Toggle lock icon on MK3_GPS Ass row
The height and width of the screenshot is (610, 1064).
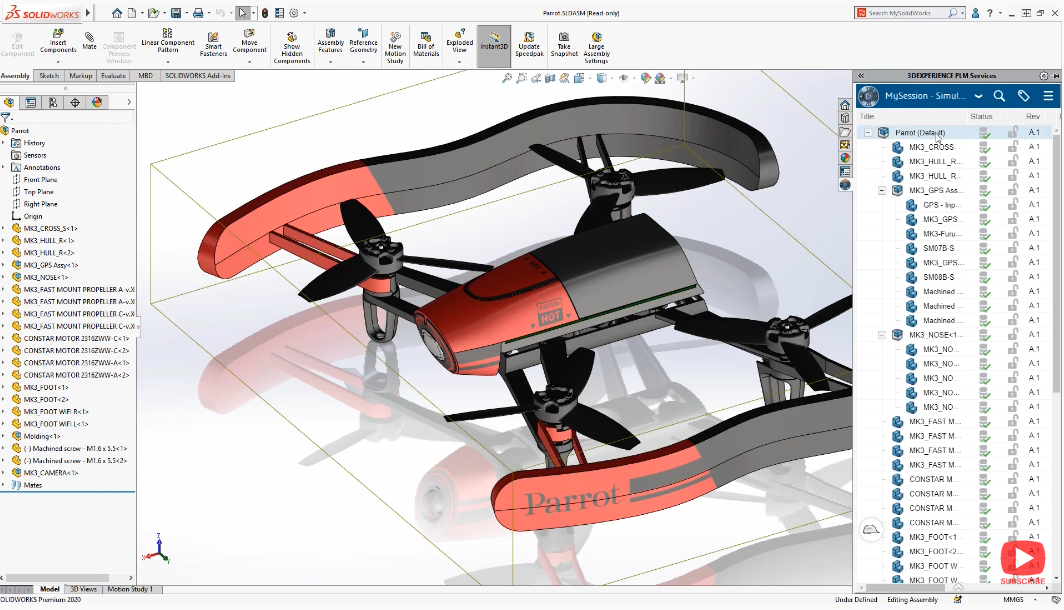[x=1013, y=190]
